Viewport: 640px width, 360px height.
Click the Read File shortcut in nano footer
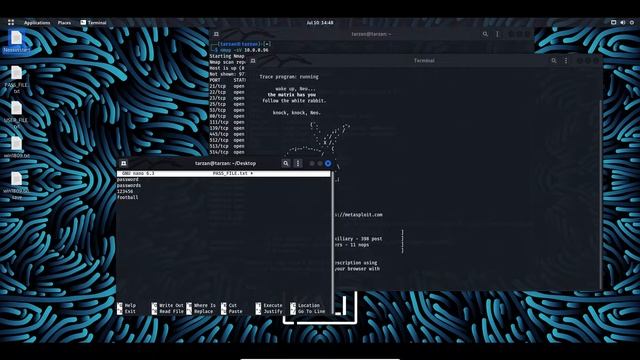[168, 311]
